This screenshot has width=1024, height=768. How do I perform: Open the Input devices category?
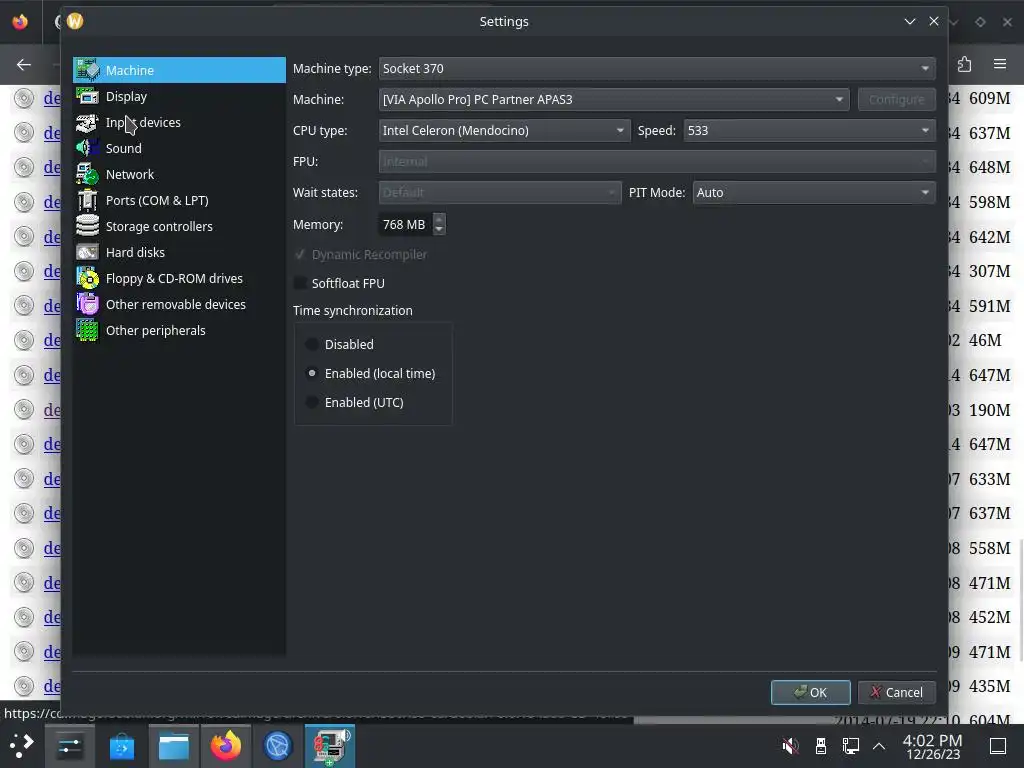pyautogui.click(x=179, y=122)
